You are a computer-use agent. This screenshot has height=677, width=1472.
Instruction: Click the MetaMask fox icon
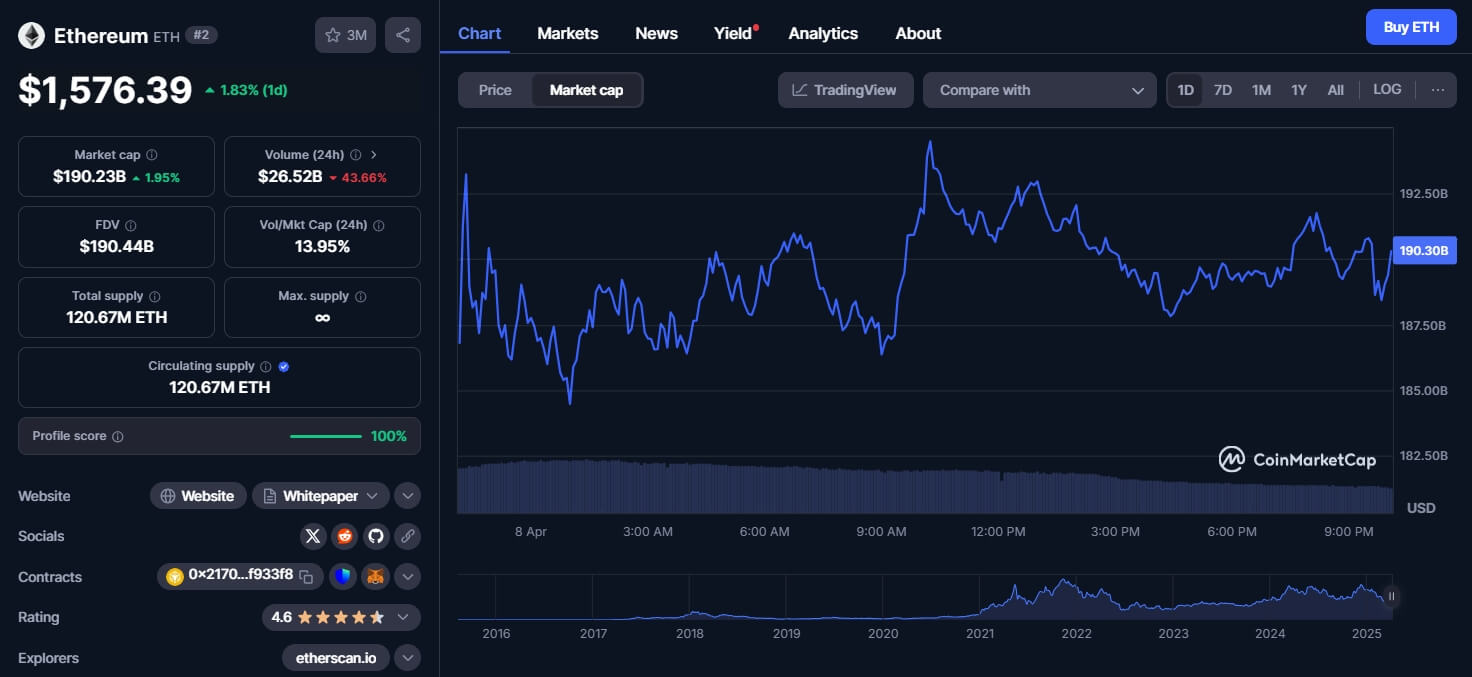[x=374, y=576]
